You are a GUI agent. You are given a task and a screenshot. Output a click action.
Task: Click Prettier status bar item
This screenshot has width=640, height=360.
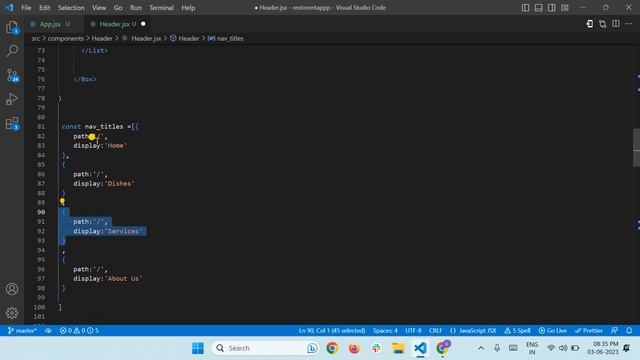pos(588,331)
